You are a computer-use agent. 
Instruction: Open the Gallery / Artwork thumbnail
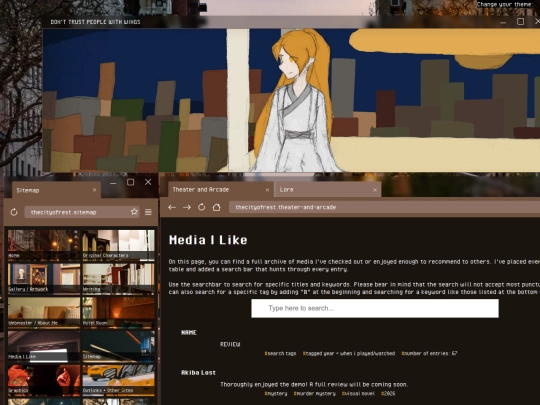click(x=44, y=279)
